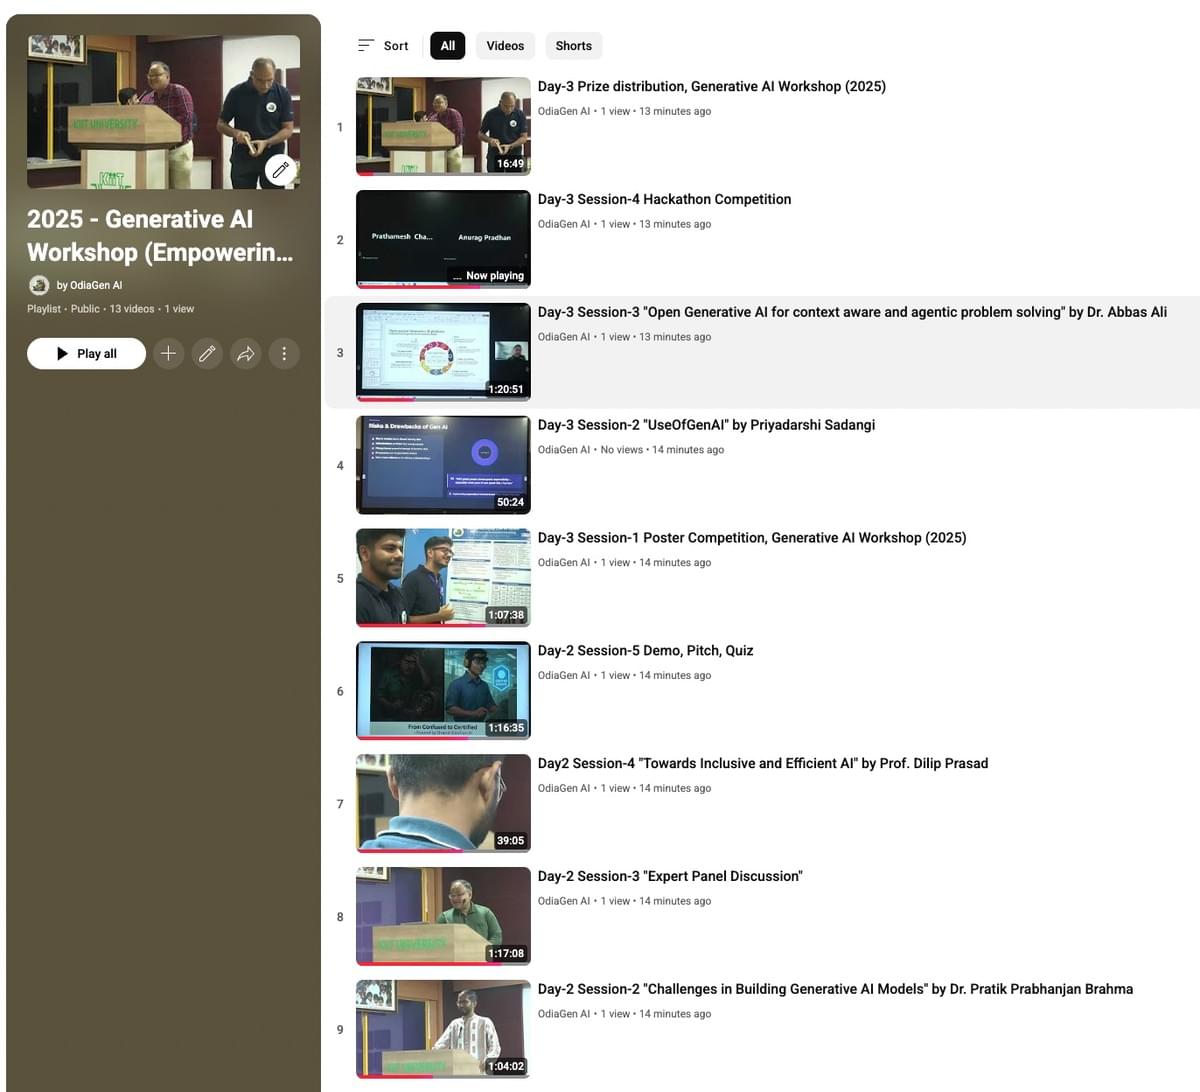Open the three-dot more options menu
This screenshot has height=1092, width=1200.
284,353
